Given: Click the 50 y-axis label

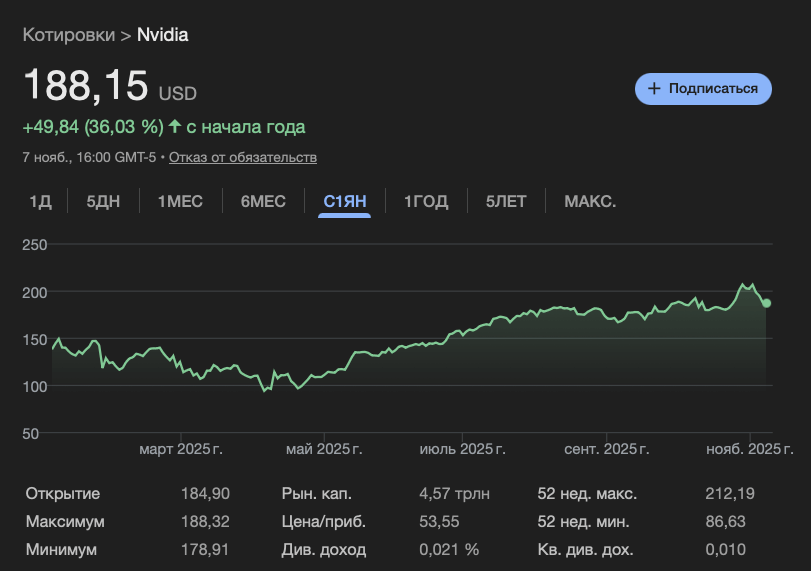Looking at the screenshot, I should tap(31, 433).
